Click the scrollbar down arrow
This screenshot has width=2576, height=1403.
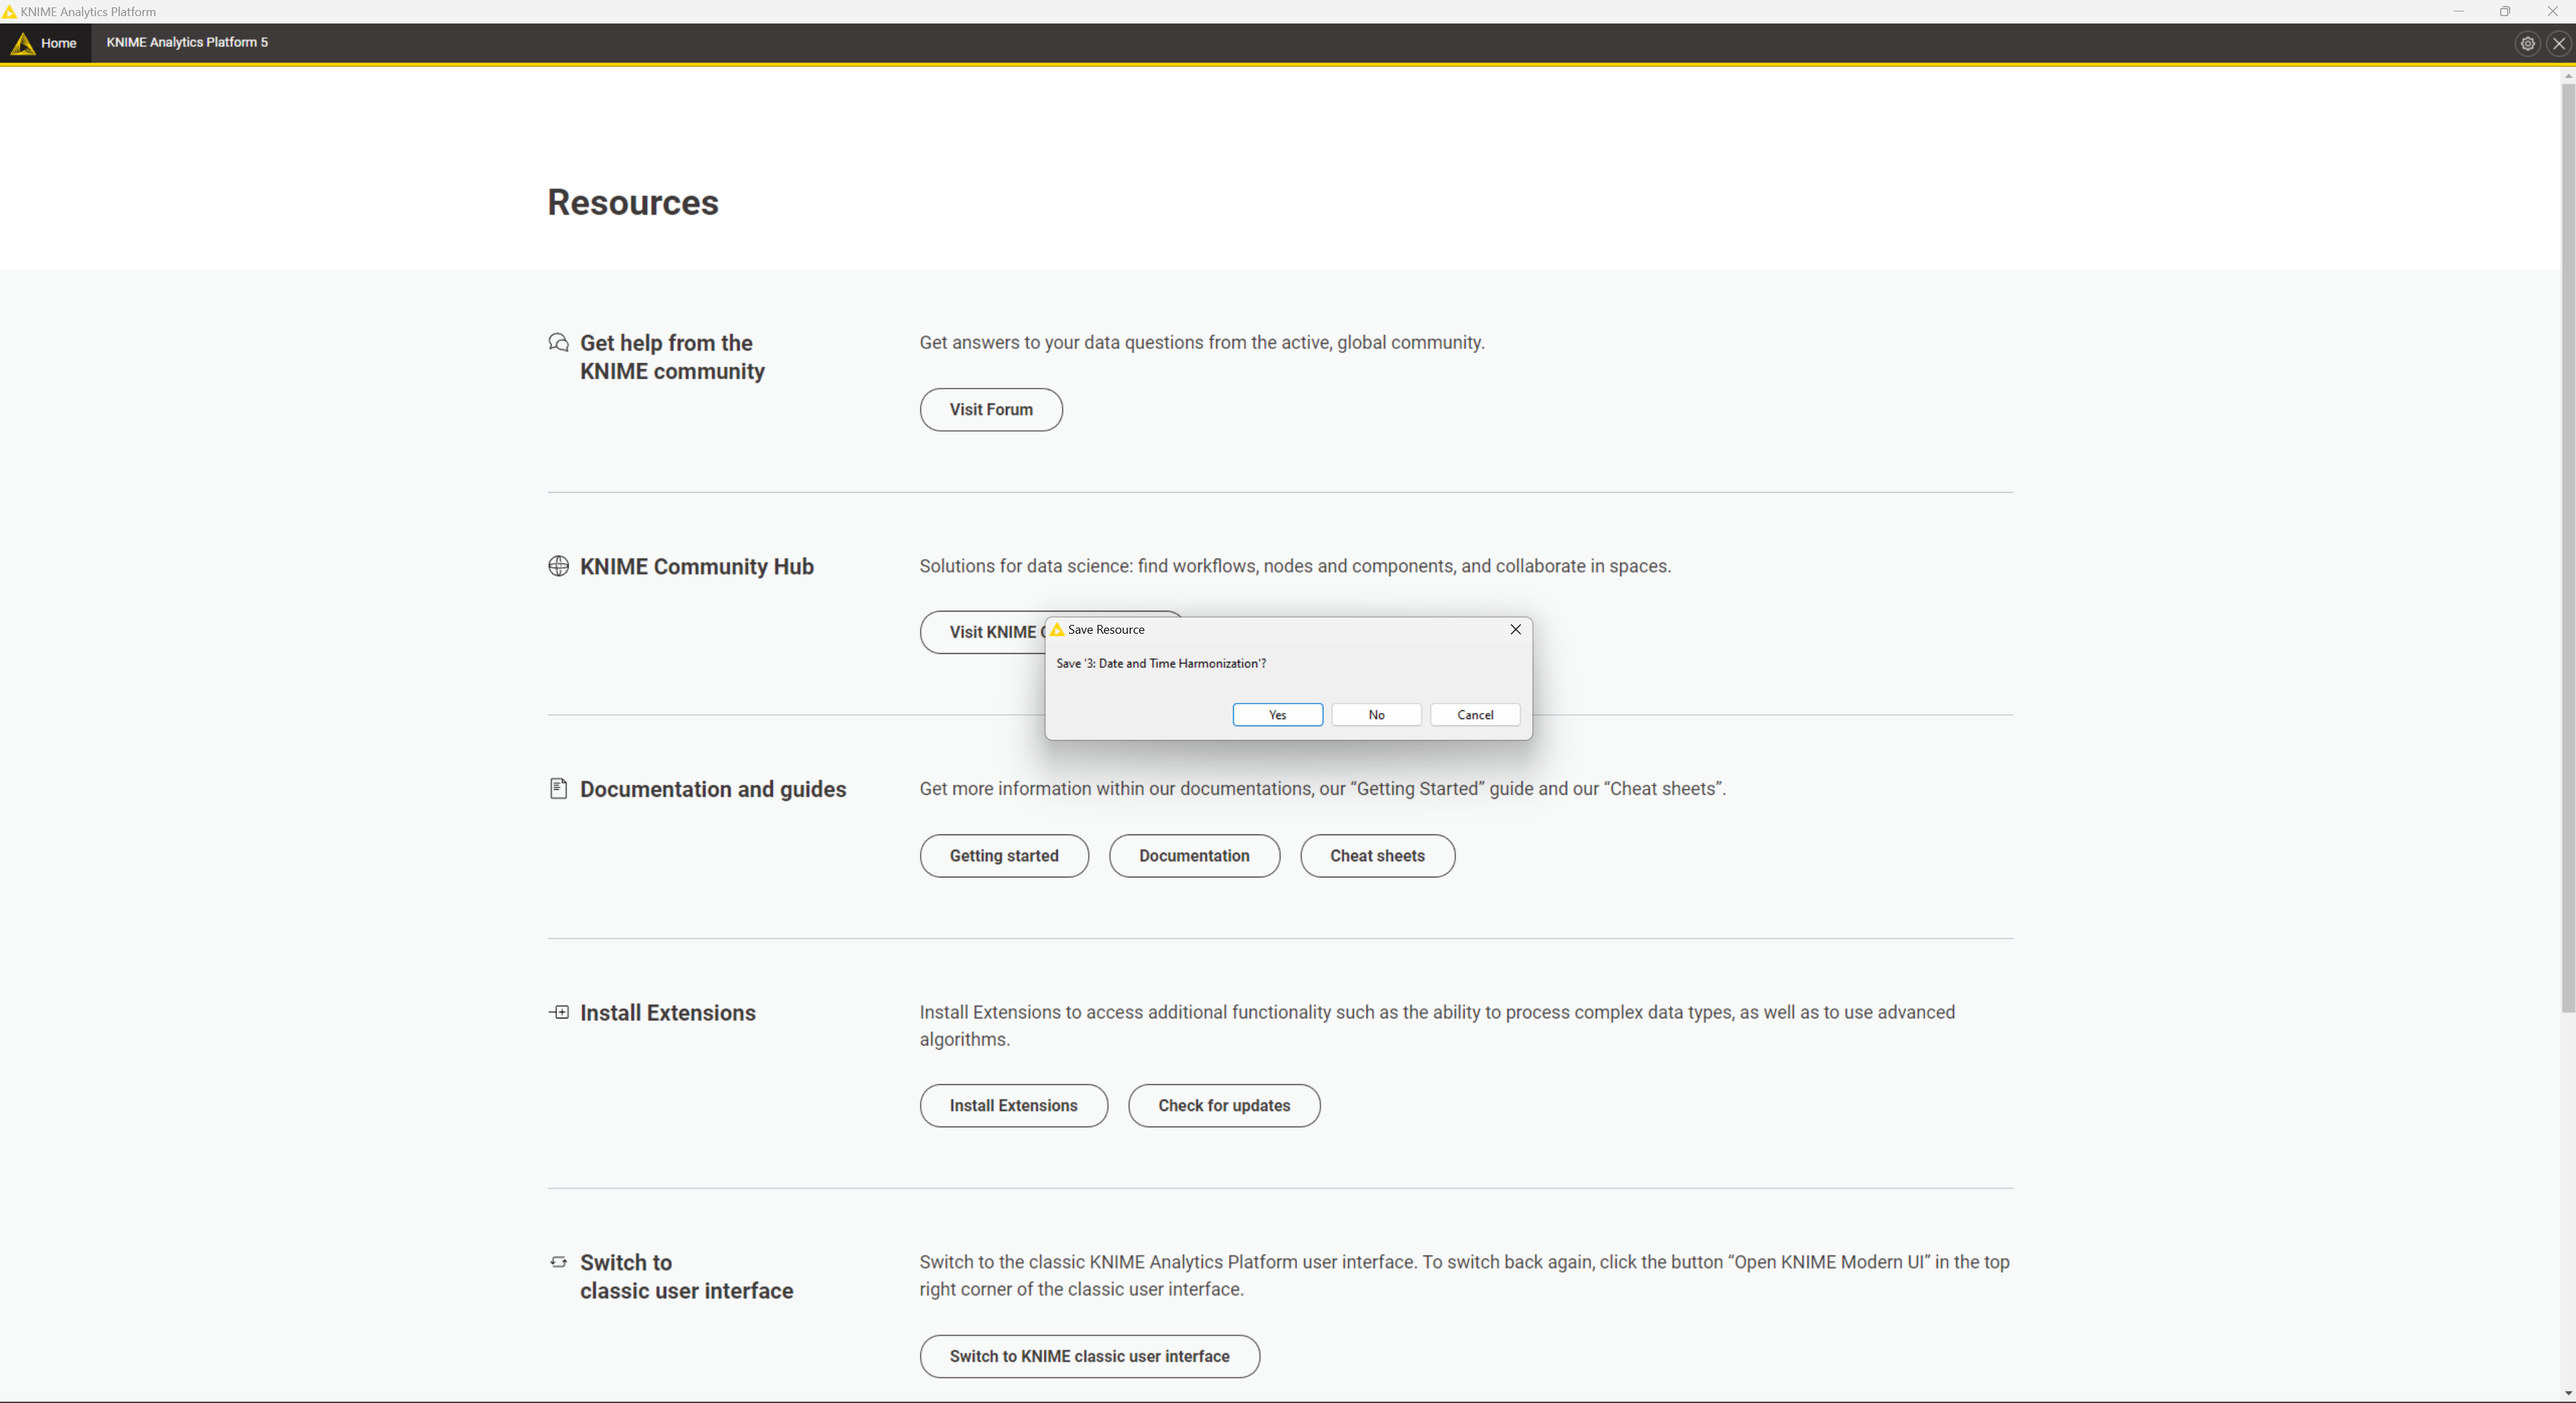(x=2567, y=1394)
